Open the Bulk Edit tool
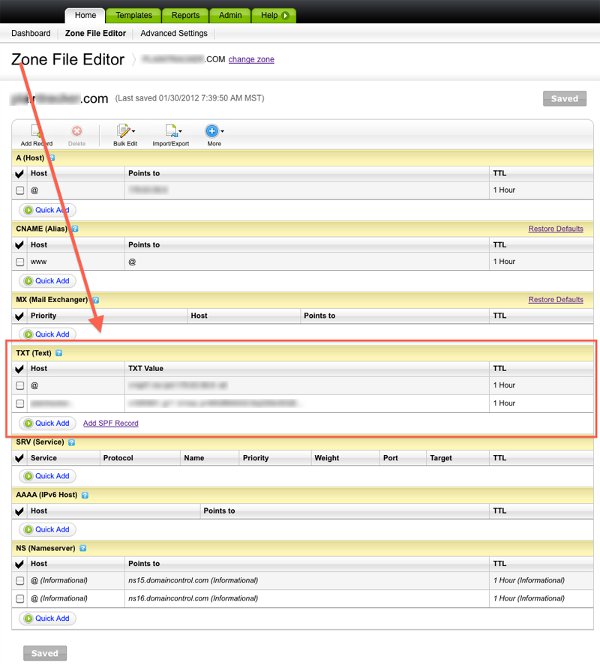 tap(125, 133)
